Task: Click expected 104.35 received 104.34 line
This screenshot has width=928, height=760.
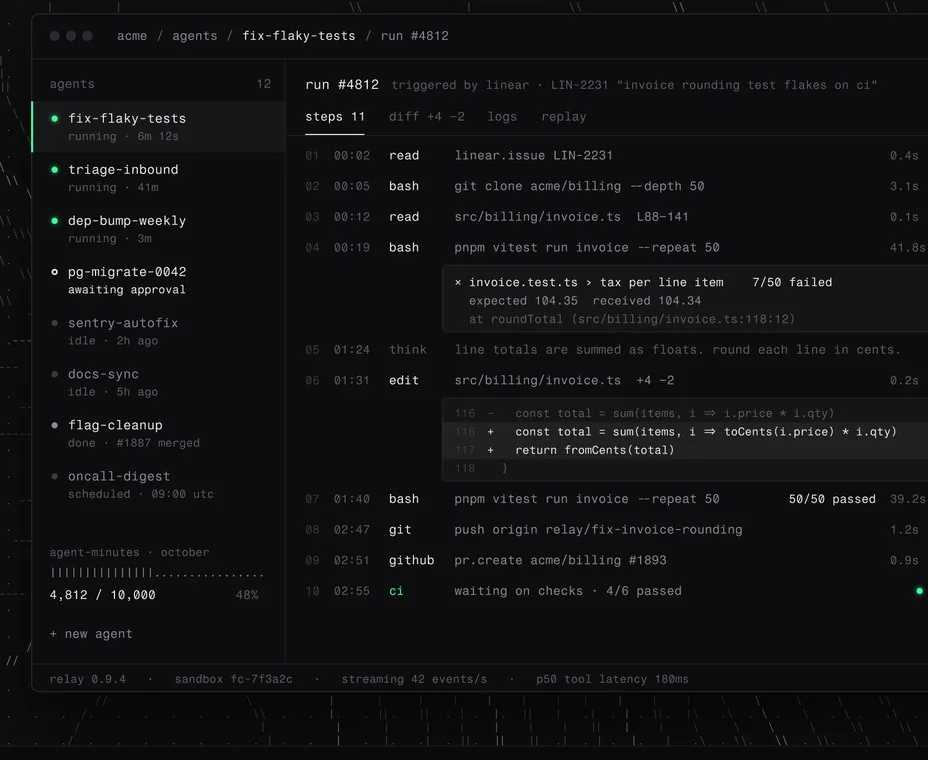Action: pos(585,301)
